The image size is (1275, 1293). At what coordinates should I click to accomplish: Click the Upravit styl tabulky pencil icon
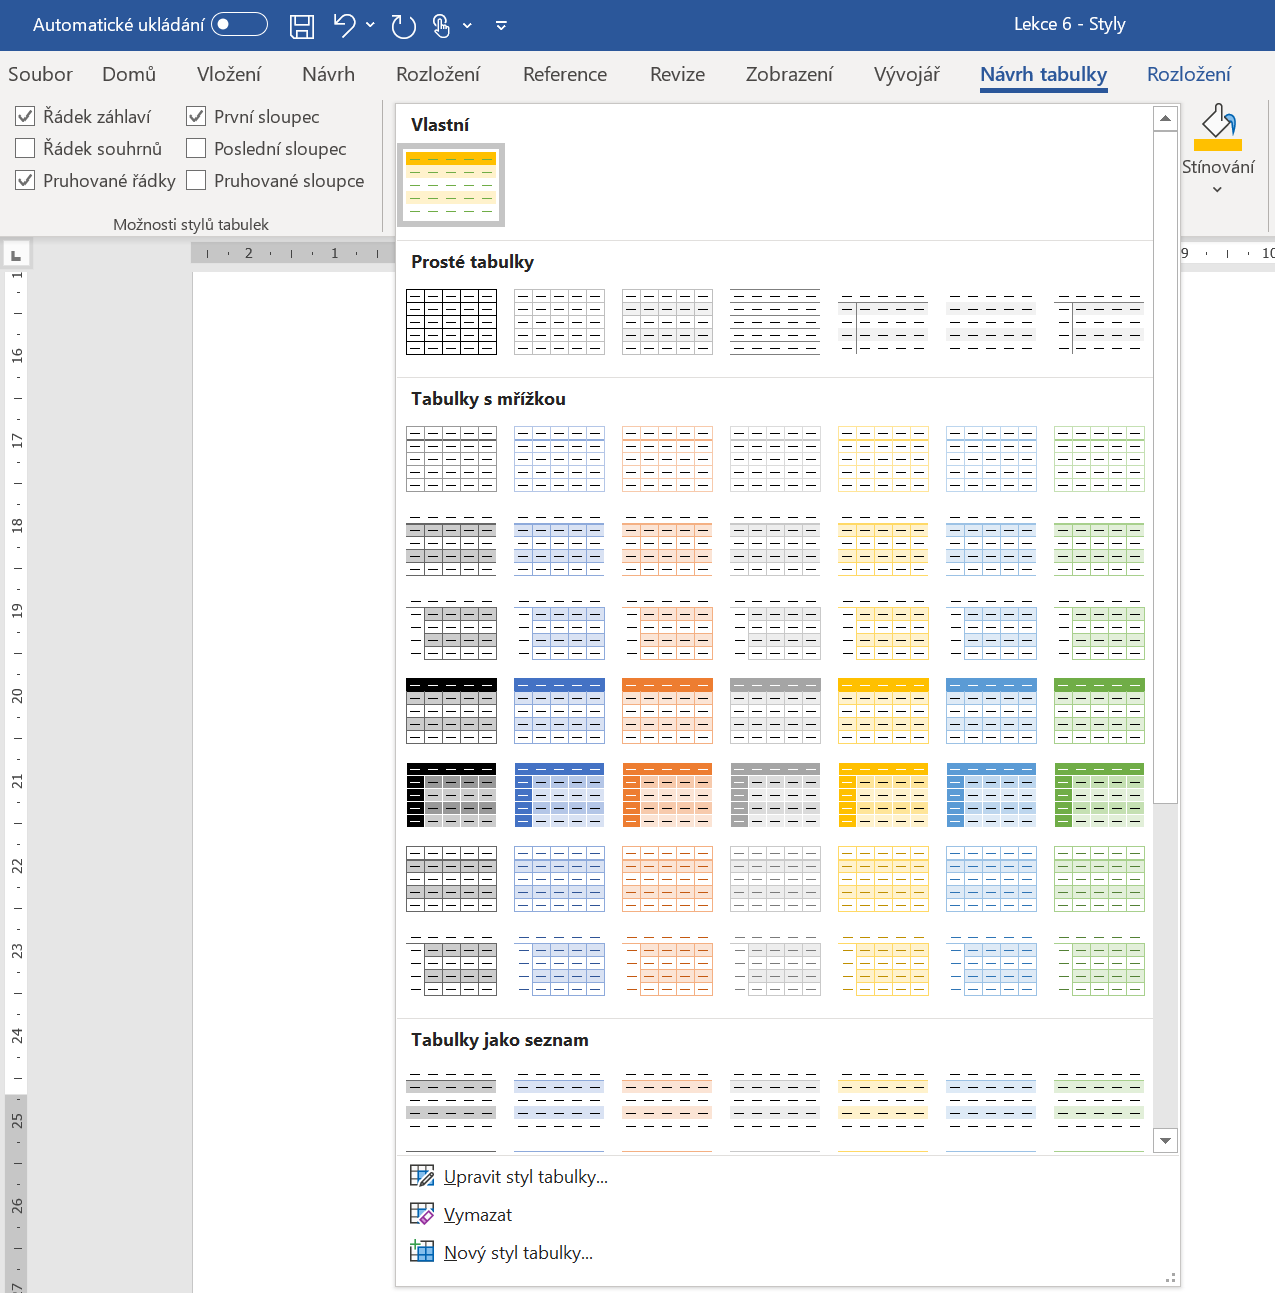pyautogui.click(x=422, y=1175)
